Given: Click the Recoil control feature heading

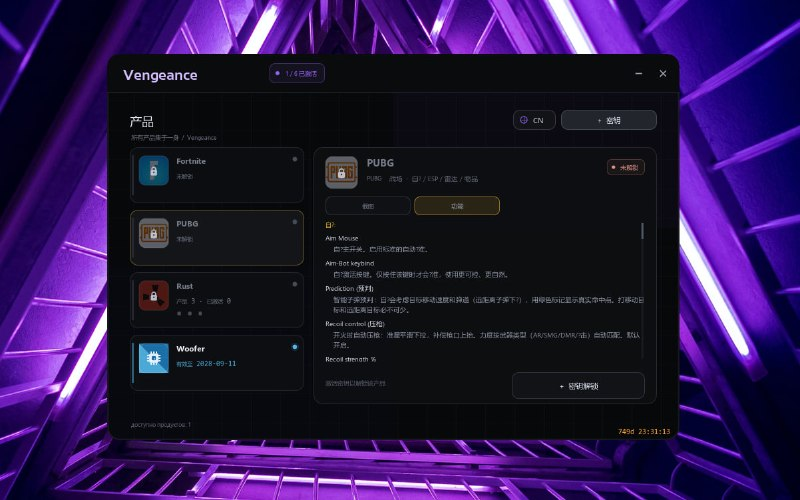Looking at the screenshot, I should [355, 324].
